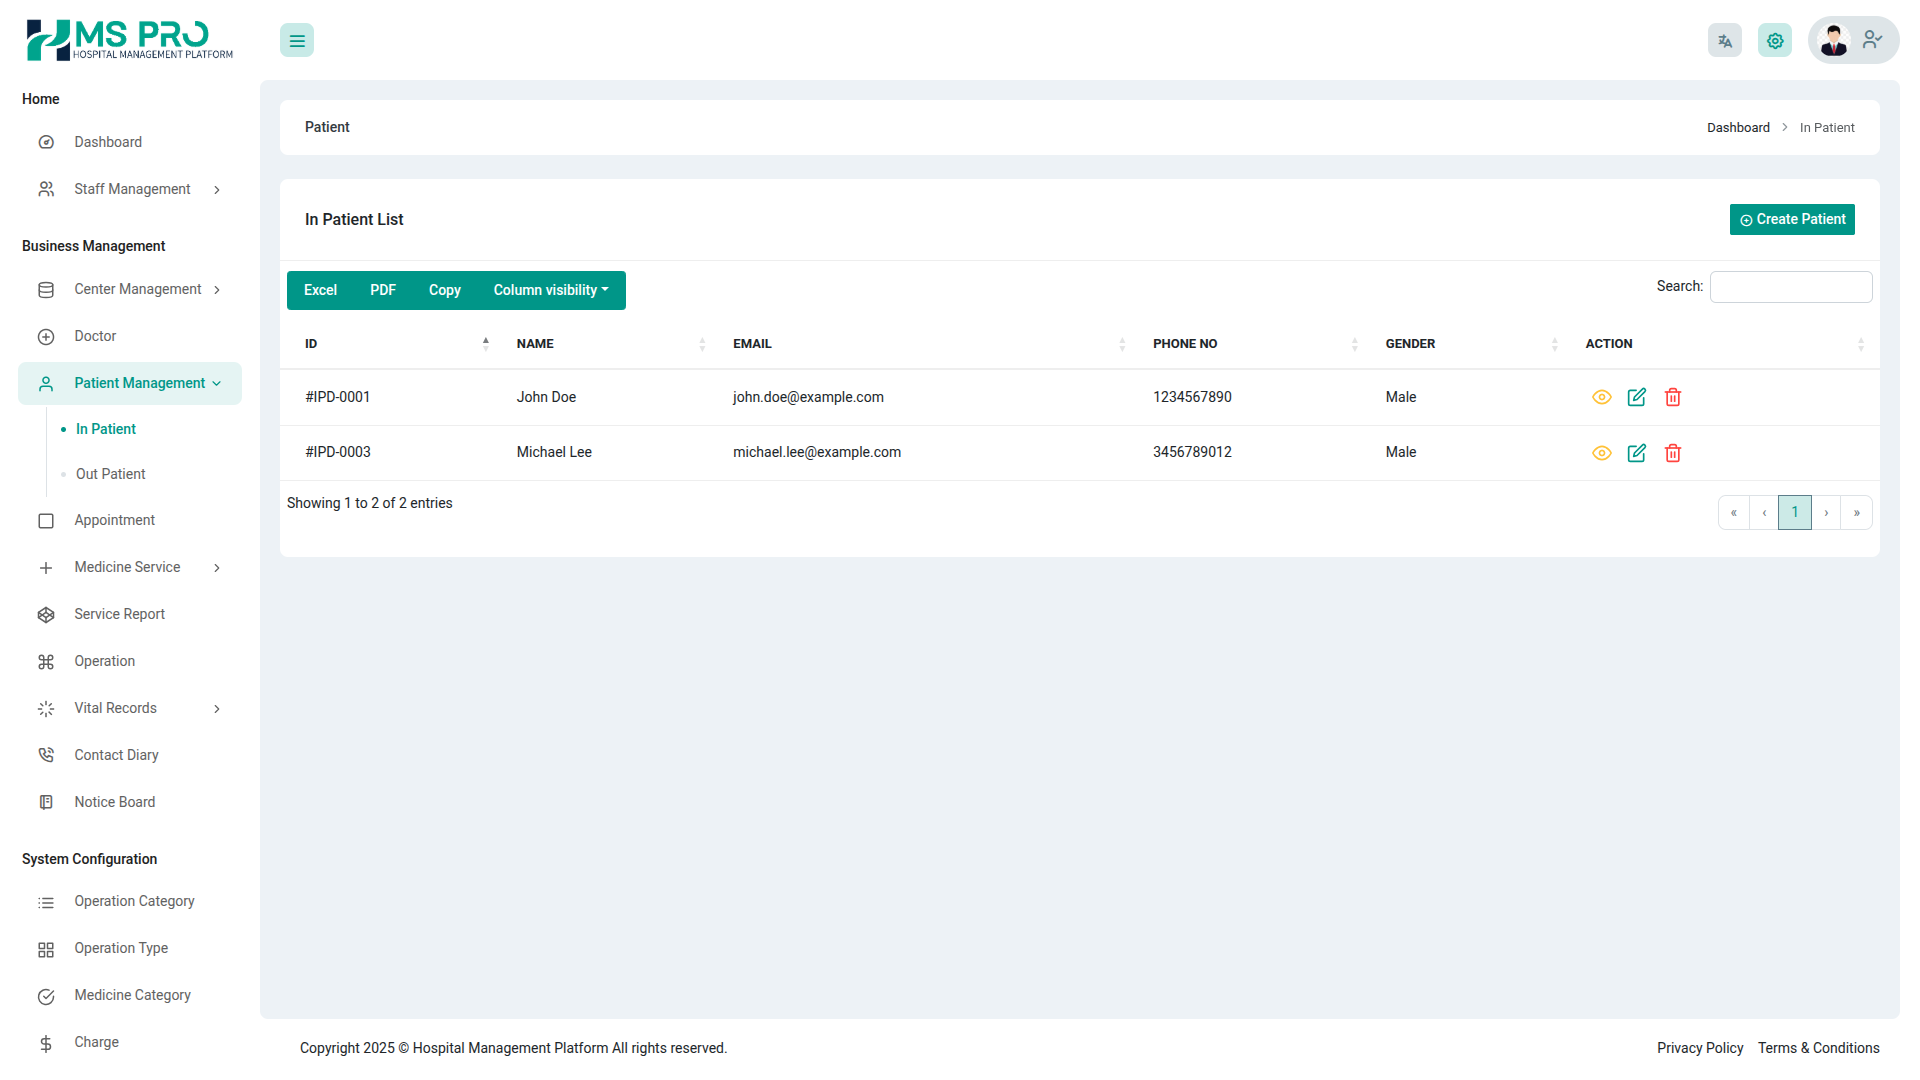
Task: Click the Medicine Category check-circle icon
Action: pos(46,997)
